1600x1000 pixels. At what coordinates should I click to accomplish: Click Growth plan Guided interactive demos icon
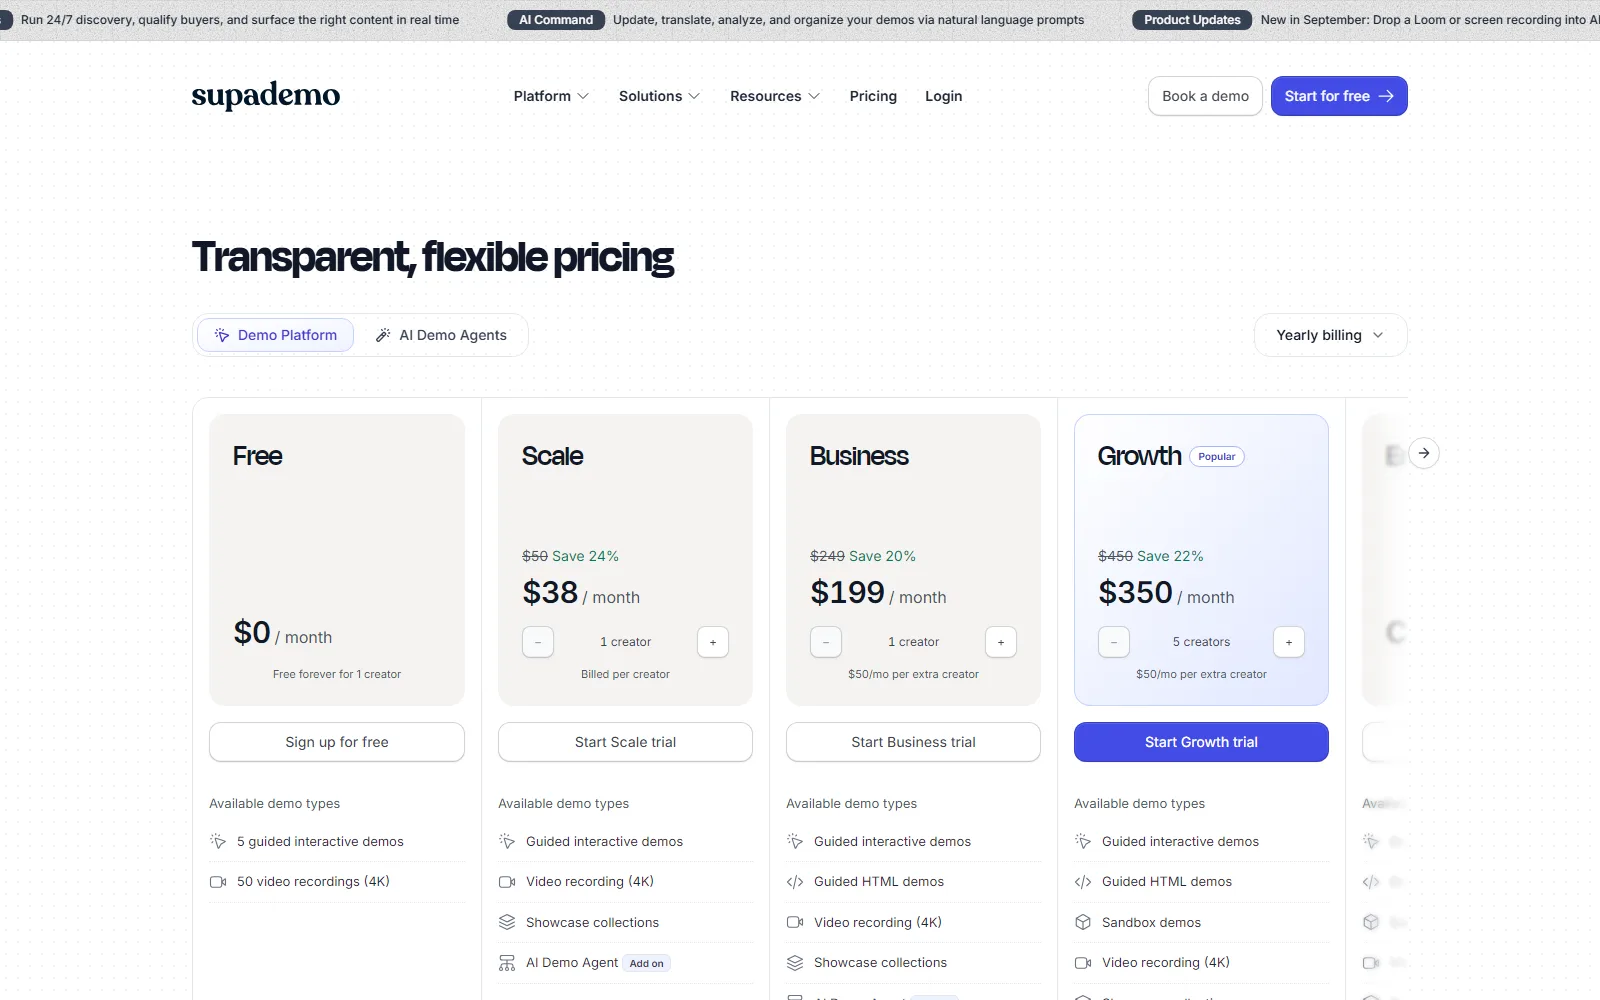[1083, 841]
